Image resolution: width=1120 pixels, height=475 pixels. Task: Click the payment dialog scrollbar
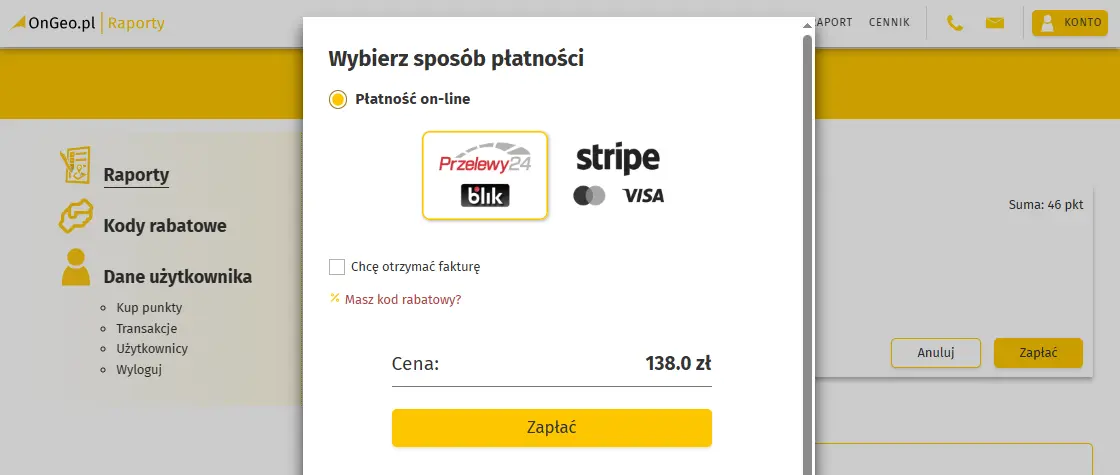[807, 250]
